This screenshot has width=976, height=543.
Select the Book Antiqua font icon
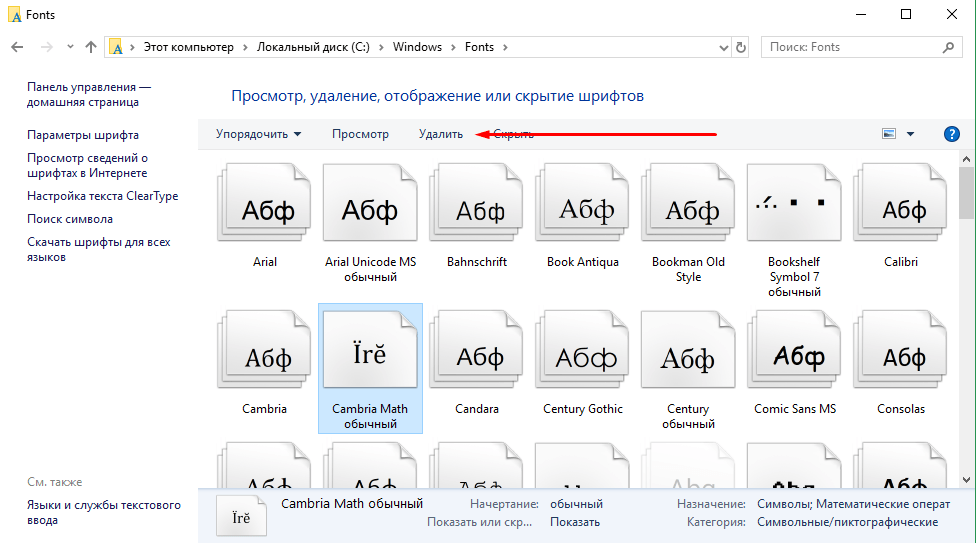pyautogui.click(x=583, y=203)
